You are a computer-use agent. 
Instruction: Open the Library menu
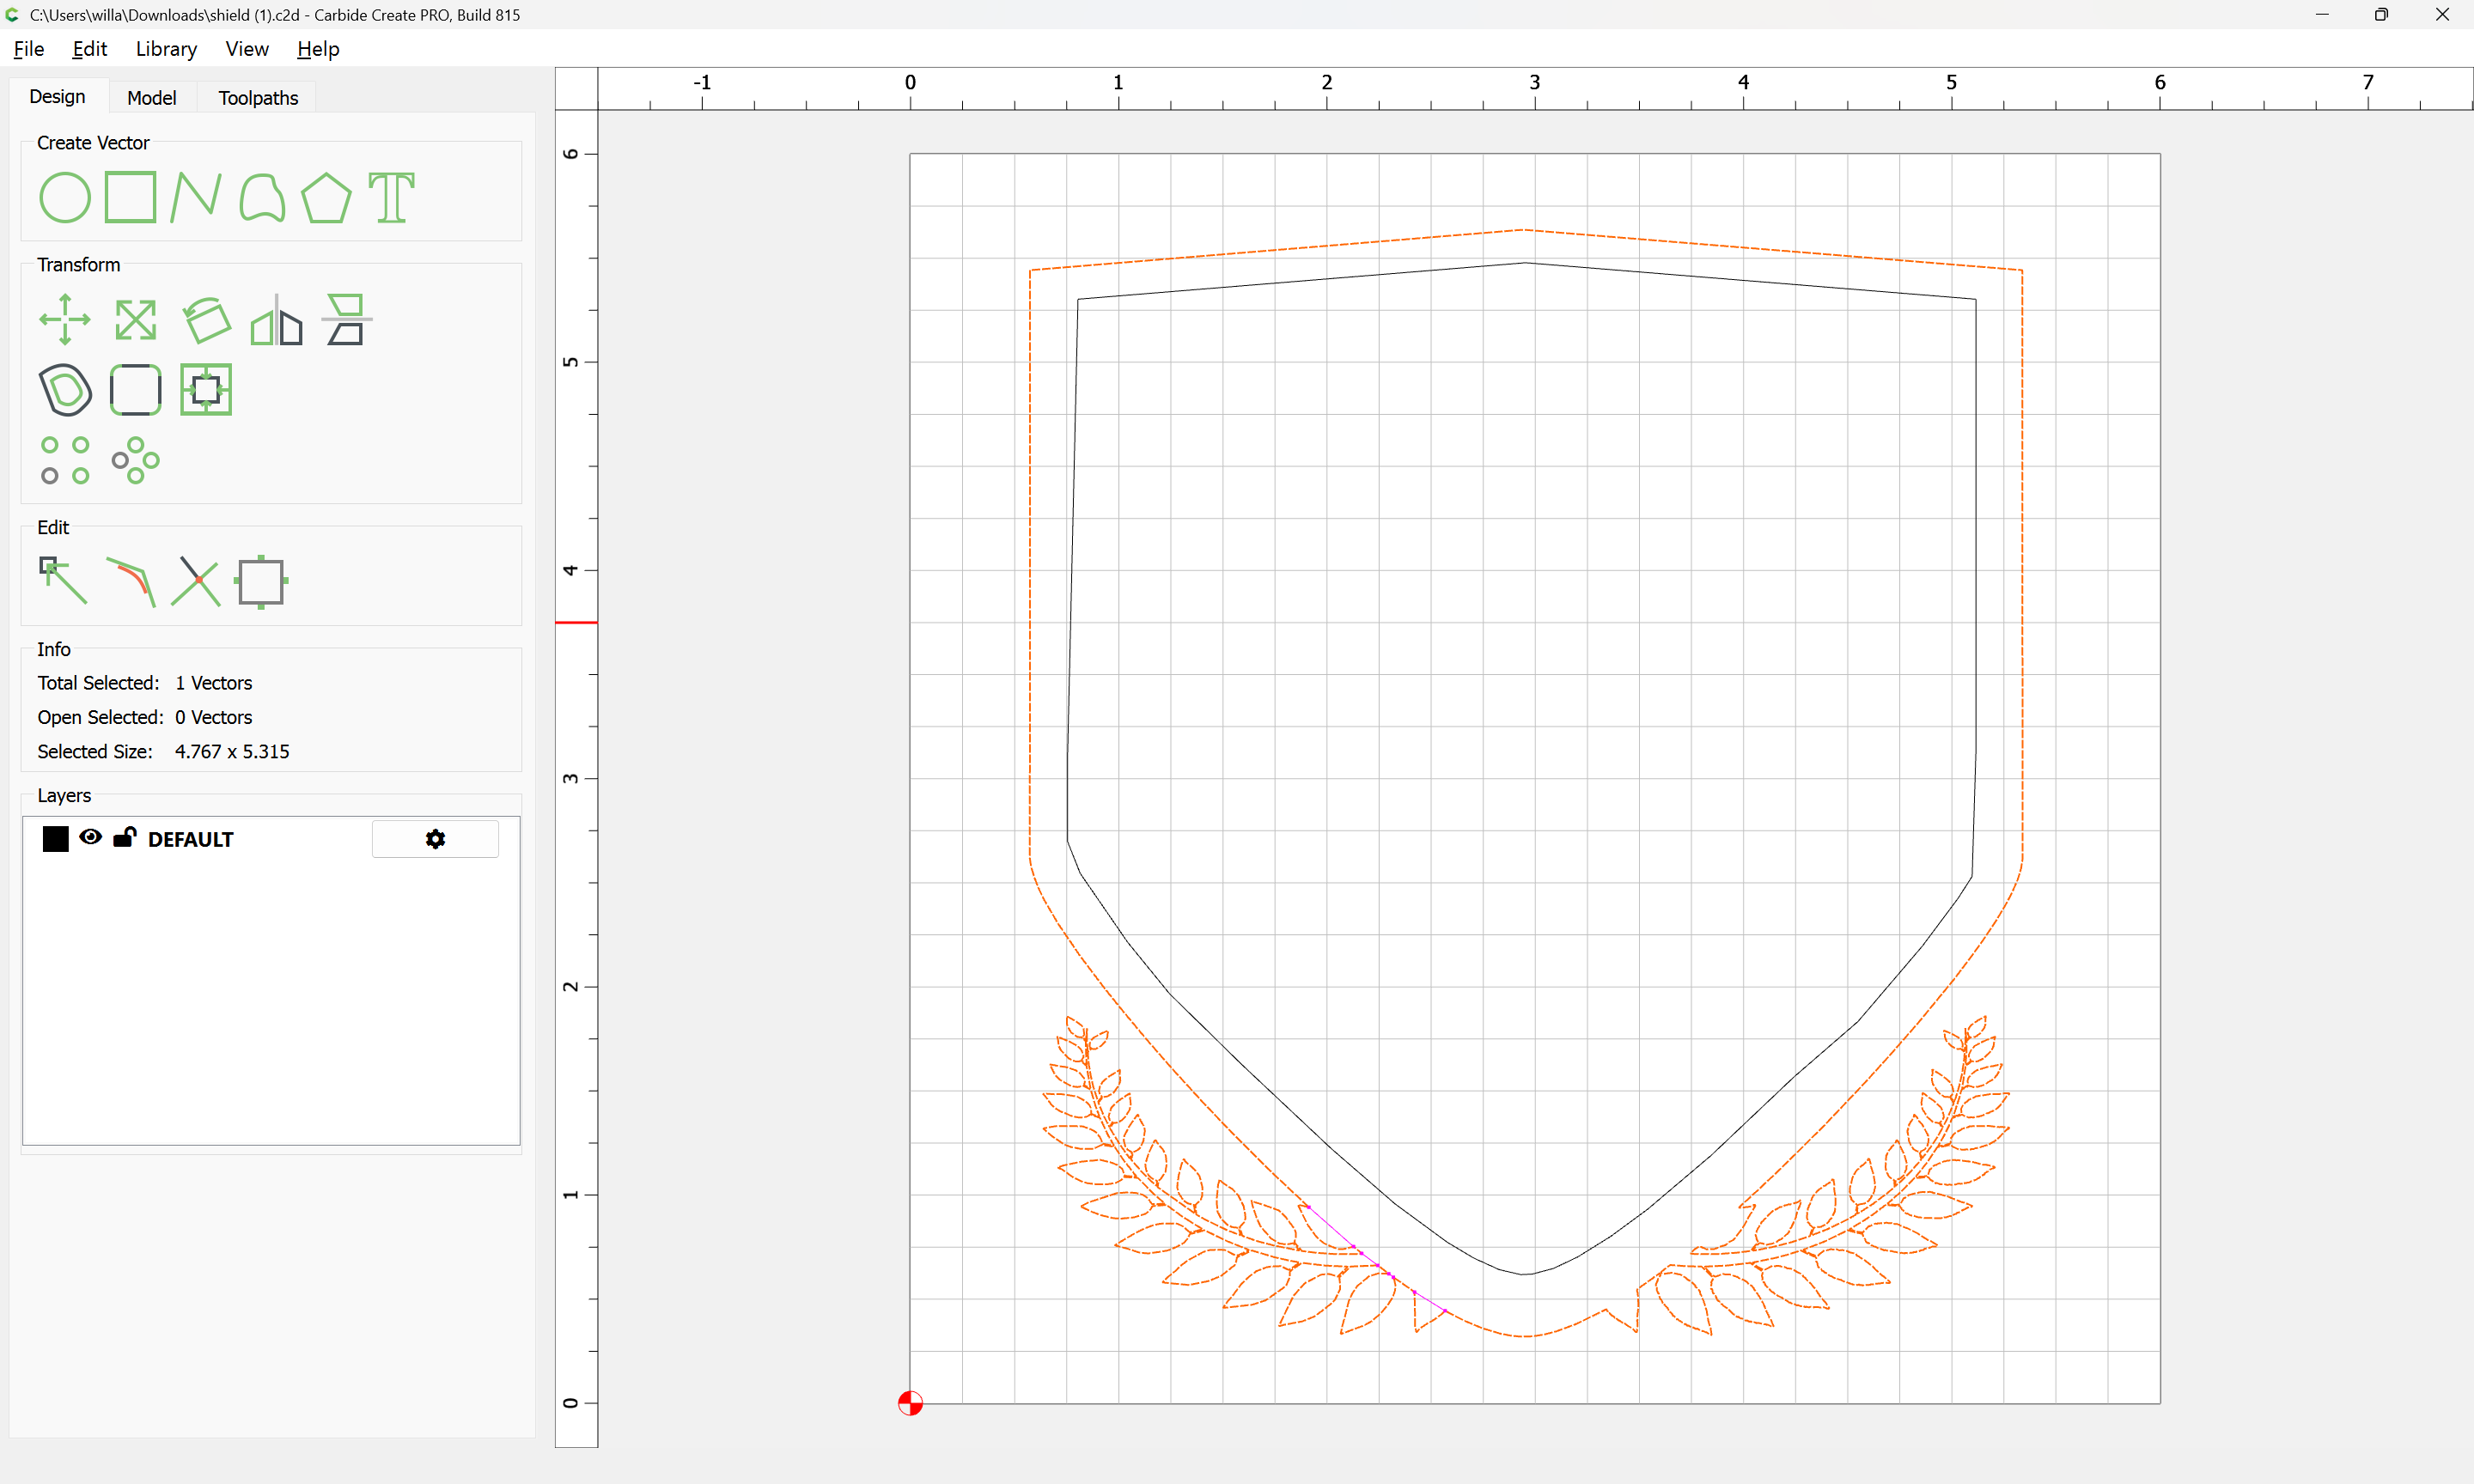coord(166,48)
